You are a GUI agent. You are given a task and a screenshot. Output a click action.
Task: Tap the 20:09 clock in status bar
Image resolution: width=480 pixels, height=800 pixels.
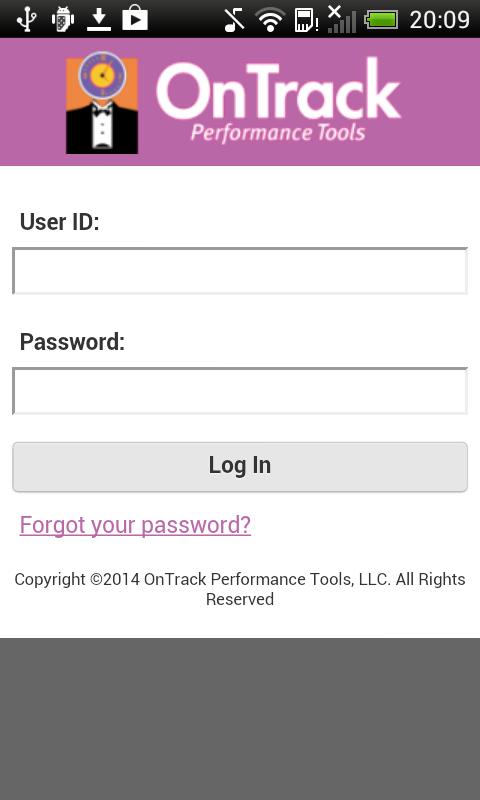point(439,20)
